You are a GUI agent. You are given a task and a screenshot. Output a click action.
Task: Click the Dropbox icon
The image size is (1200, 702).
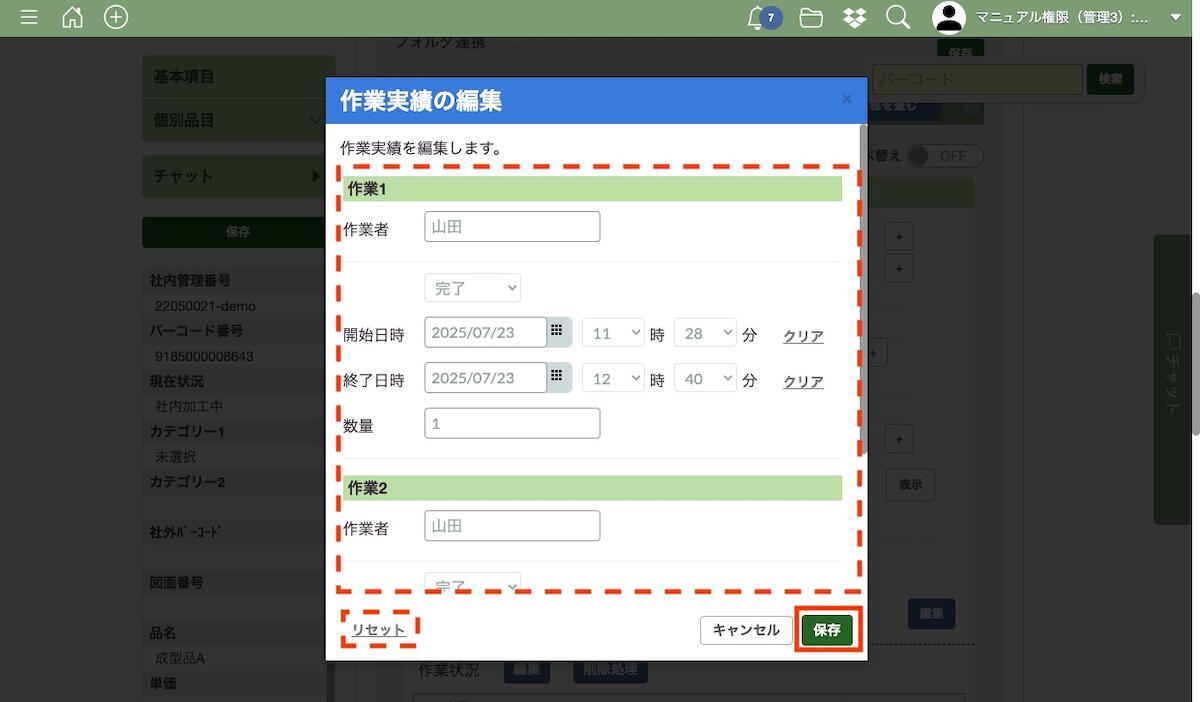point(854,17)
